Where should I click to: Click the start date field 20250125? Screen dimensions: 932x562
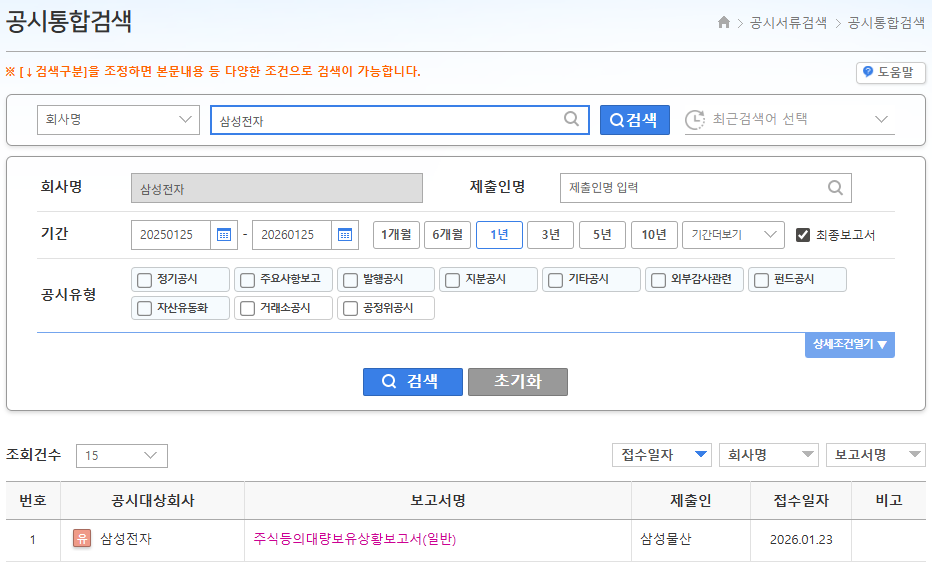[x=171, y=235]
